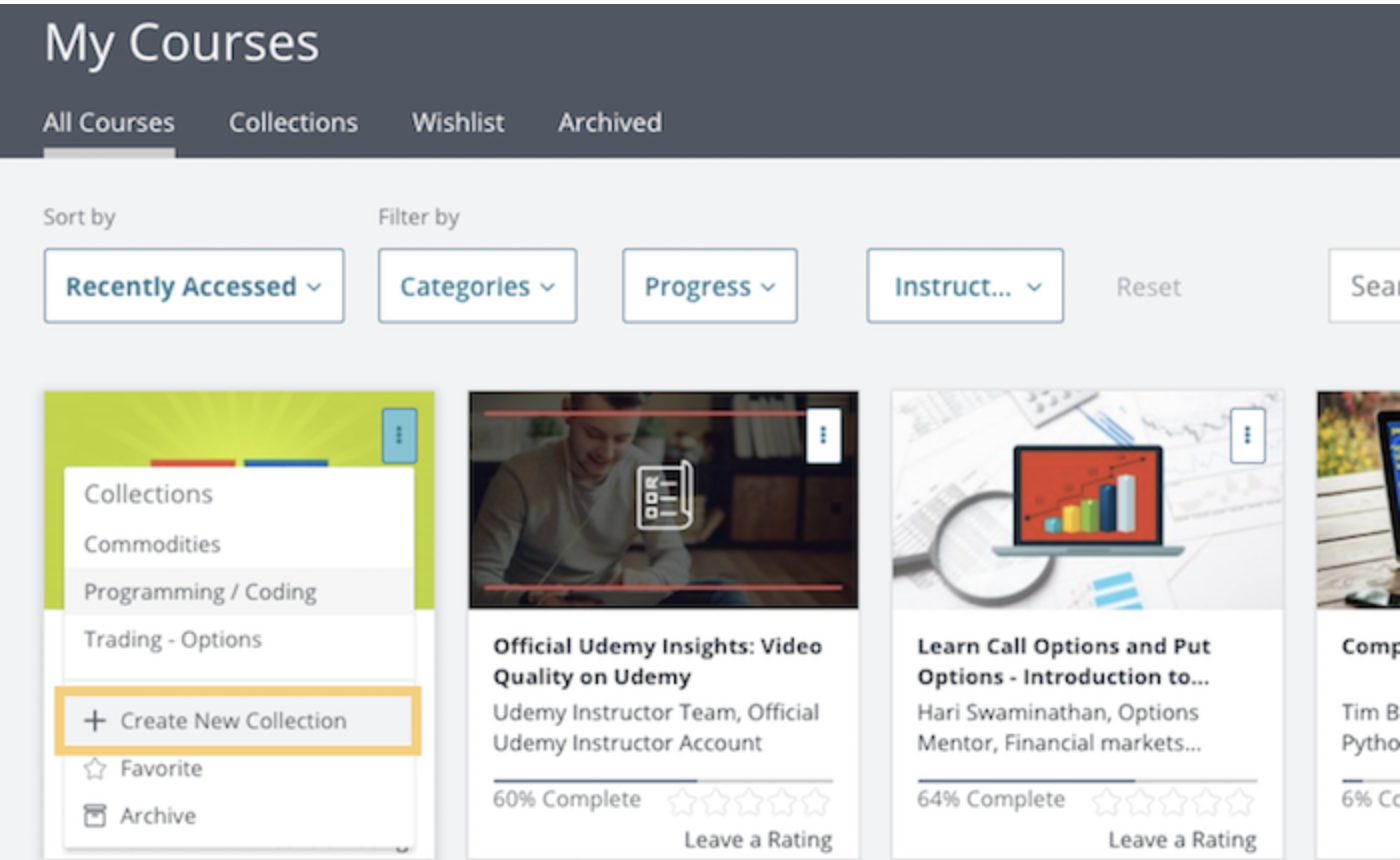Click the plus icon next to Create New Collection

tap(93, 720)
